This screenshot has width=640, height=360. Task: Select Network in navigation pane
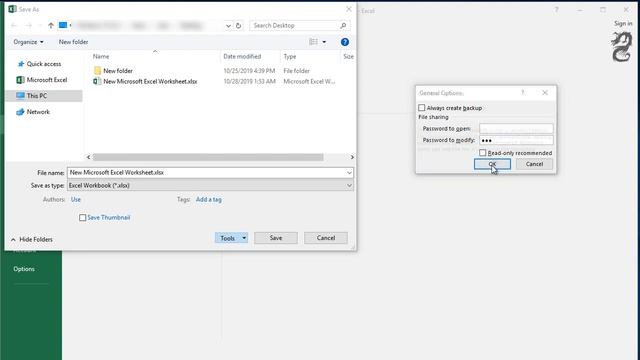tap(38, 112)
